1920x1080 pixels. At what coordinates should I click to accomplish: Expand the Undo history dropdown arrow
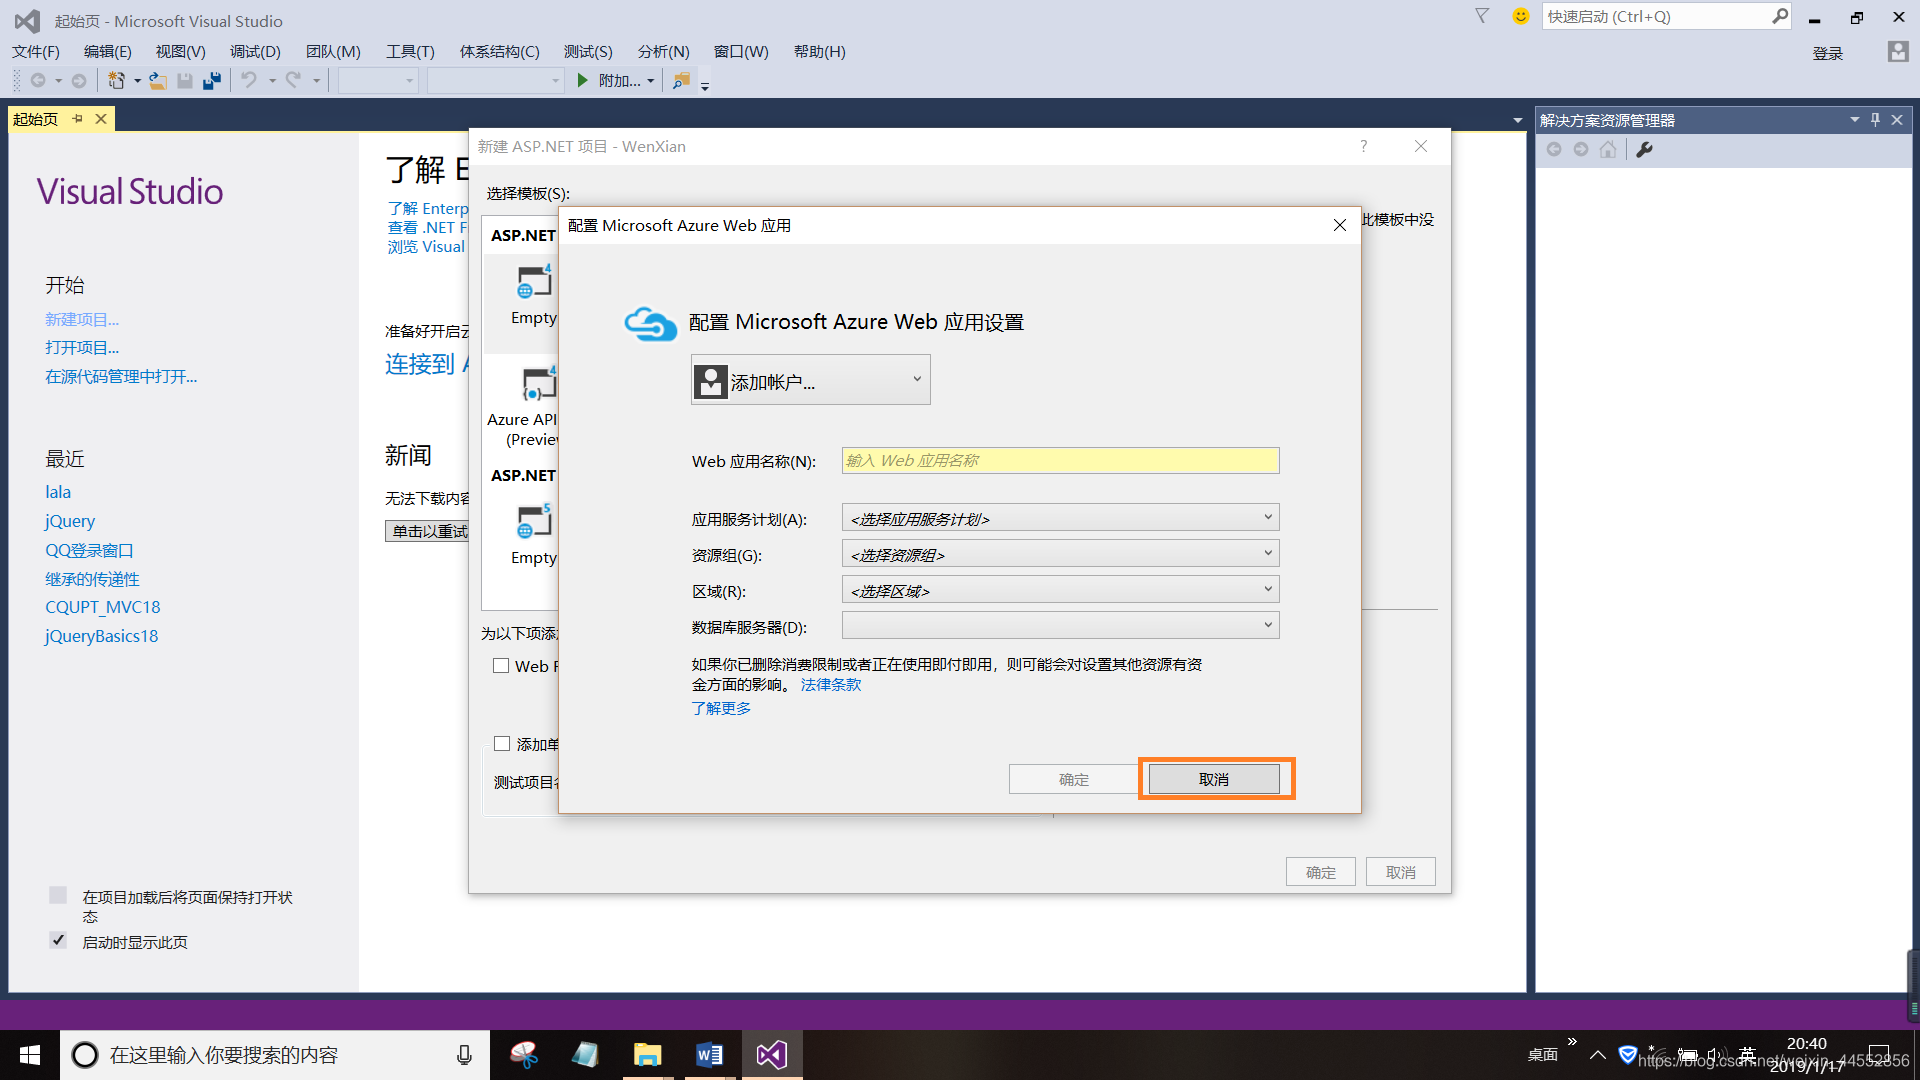click(272, 81)
